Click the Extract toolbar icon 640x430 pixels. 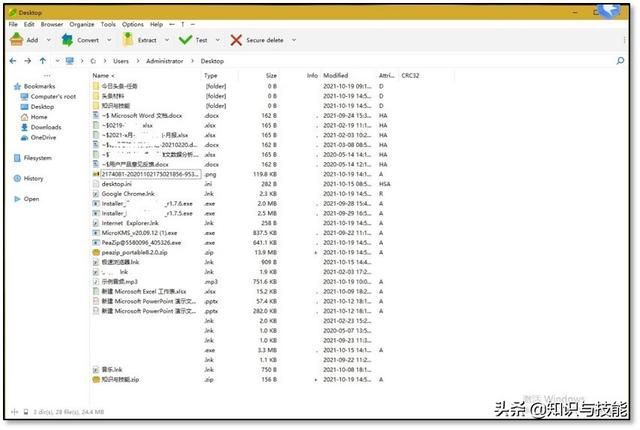click(127, 40)
